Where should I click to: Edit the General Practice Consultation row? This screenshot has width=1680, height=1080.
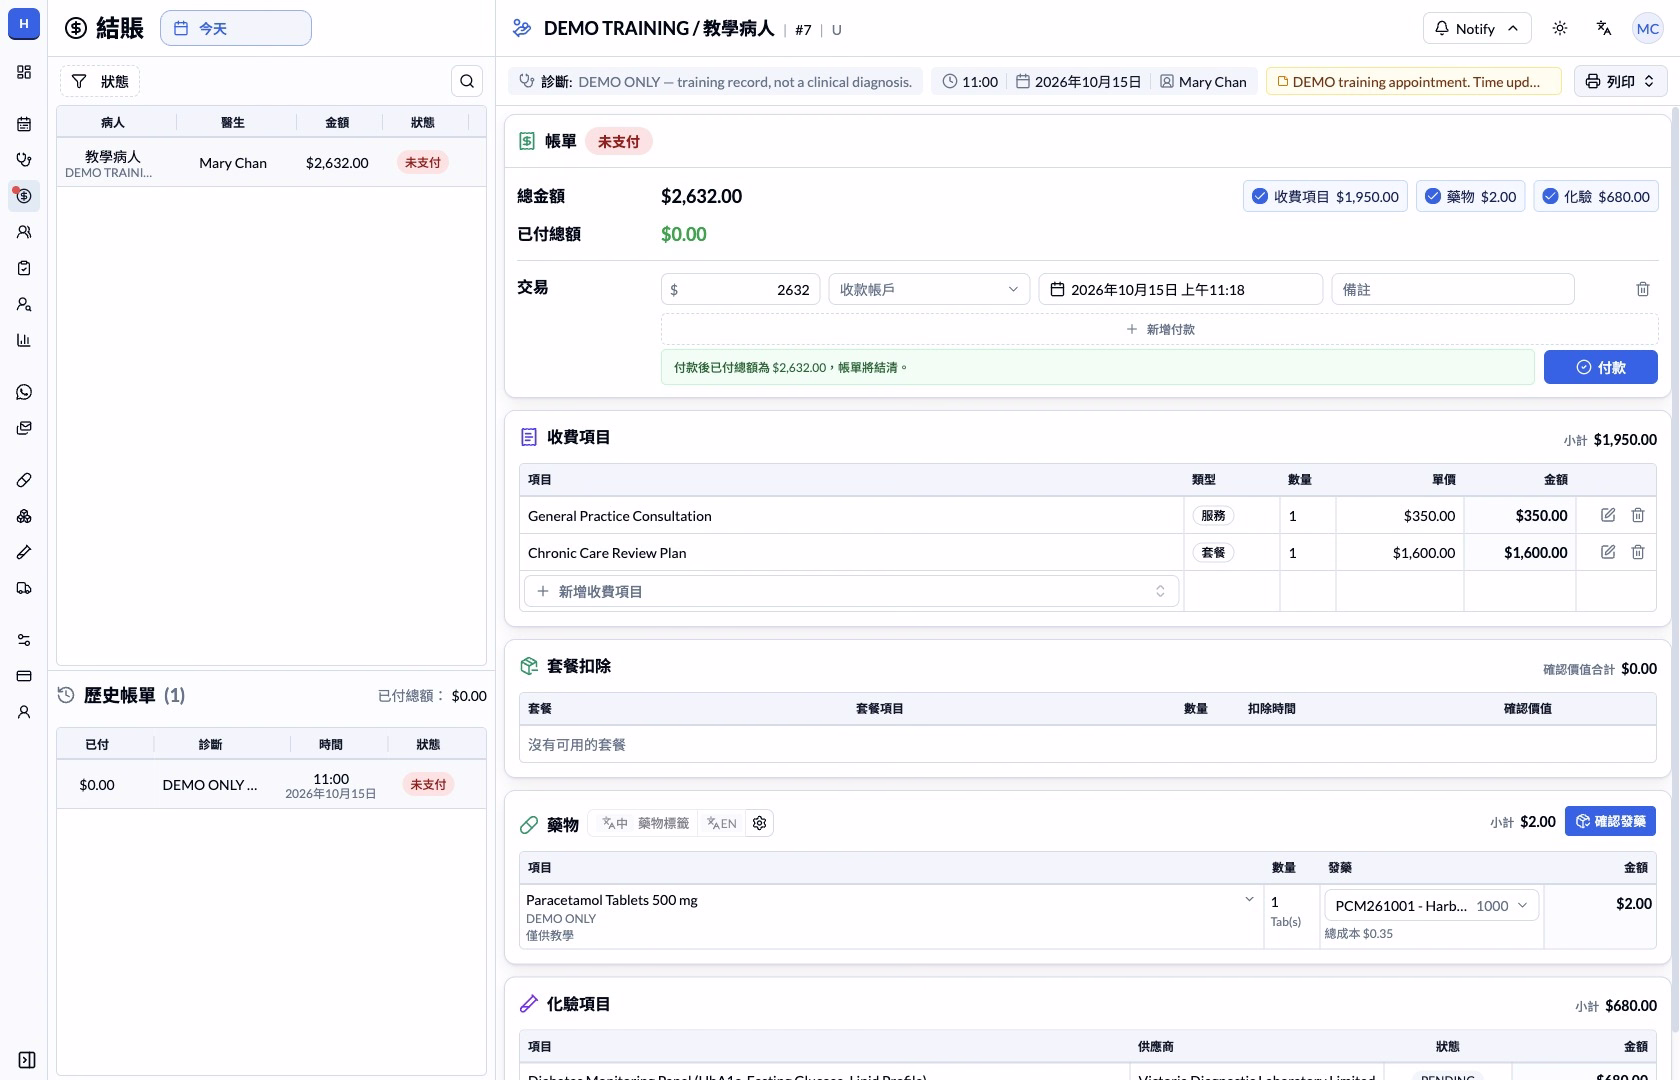pos(1608,515)
